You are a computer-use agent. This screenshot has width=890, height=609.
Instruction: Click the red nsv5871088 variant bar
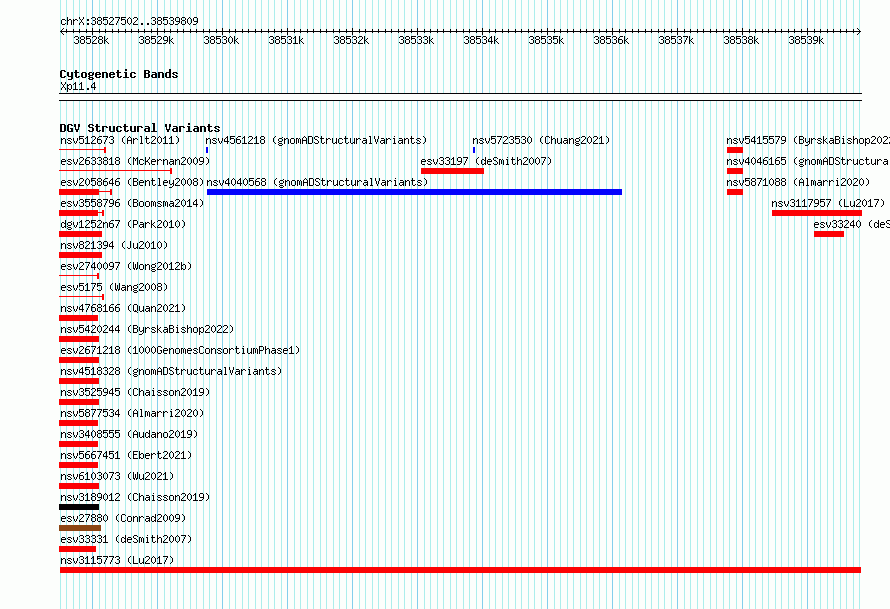734,192
